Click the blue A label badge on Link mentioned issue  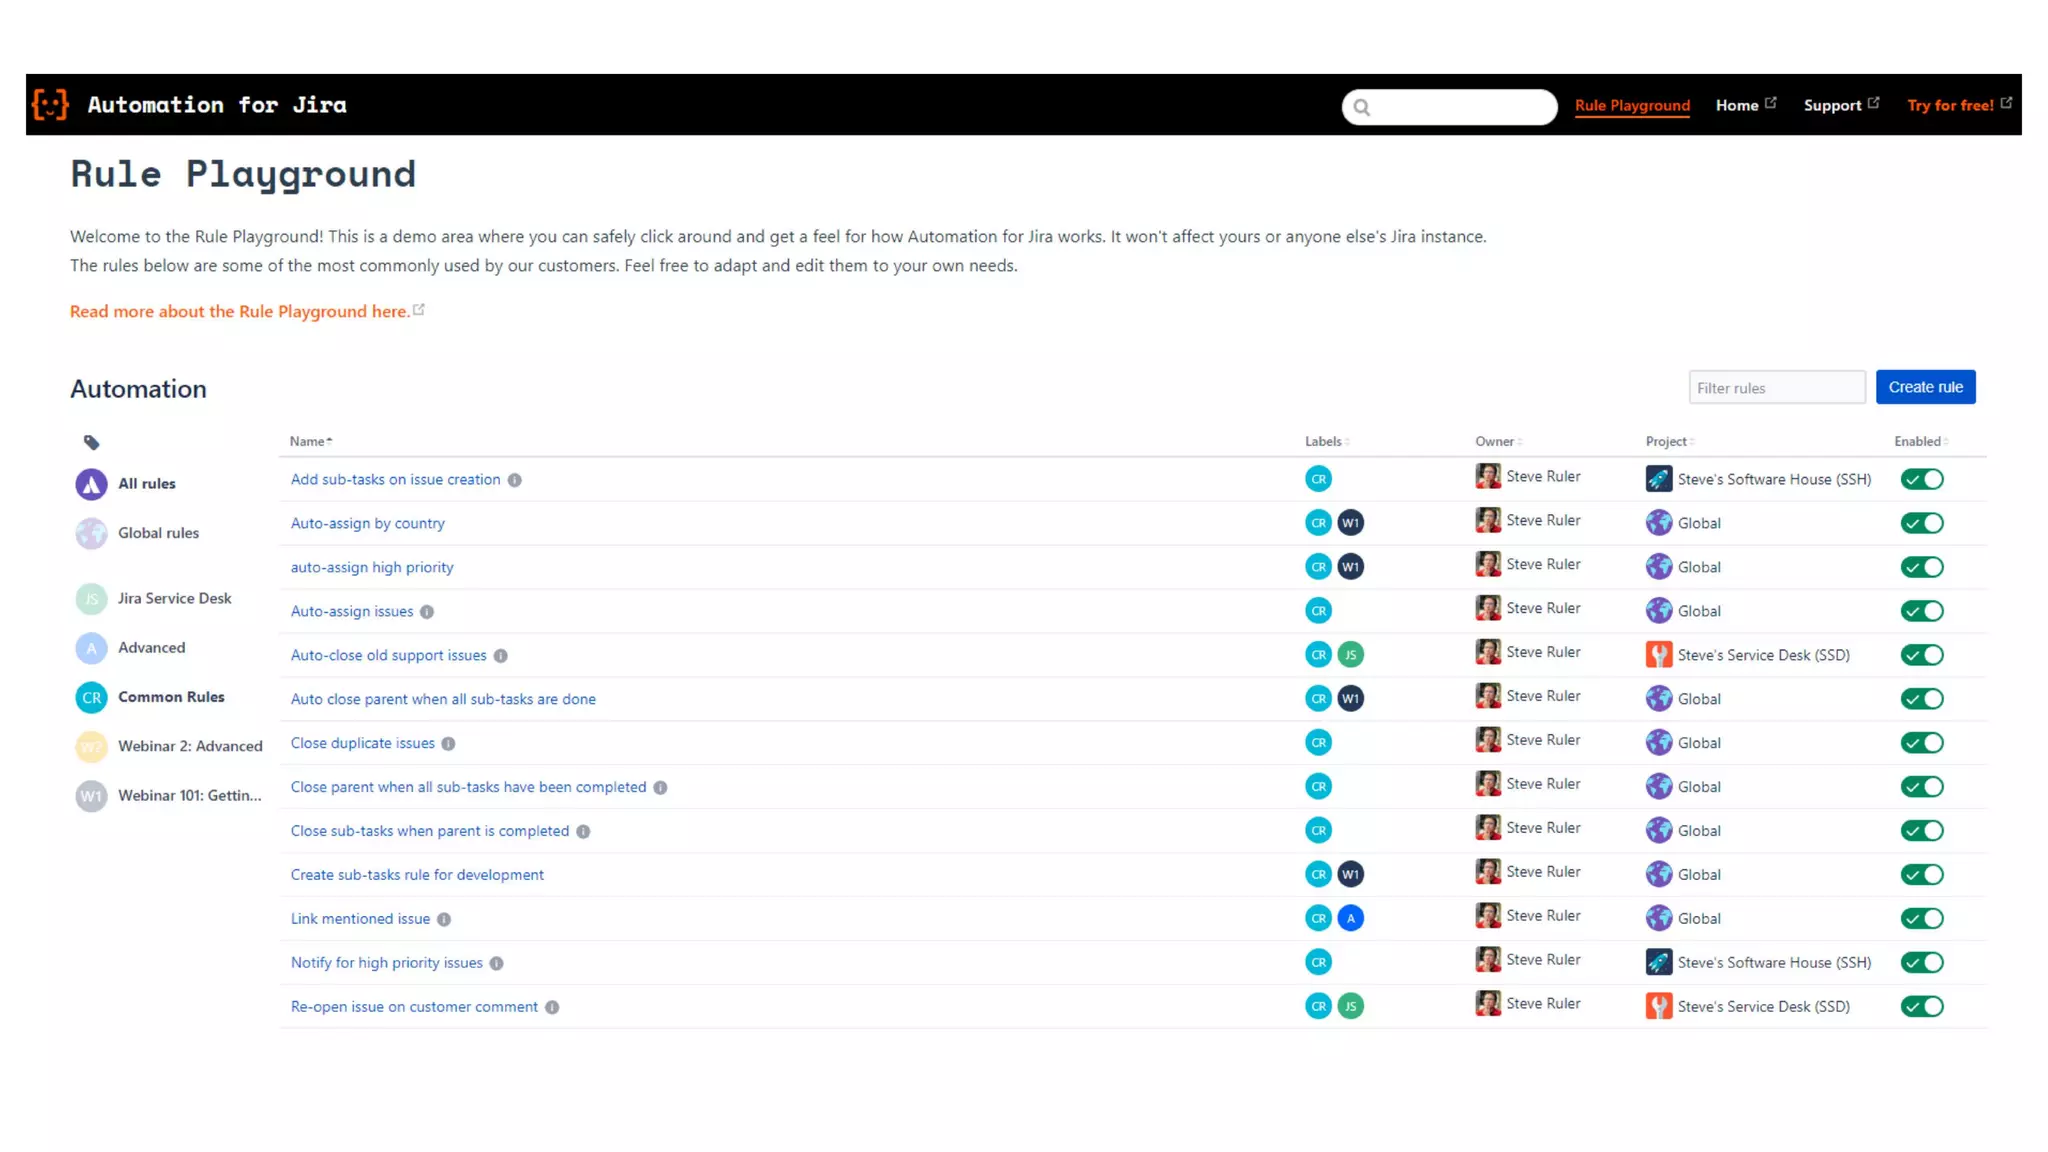tap(1350, 918)
